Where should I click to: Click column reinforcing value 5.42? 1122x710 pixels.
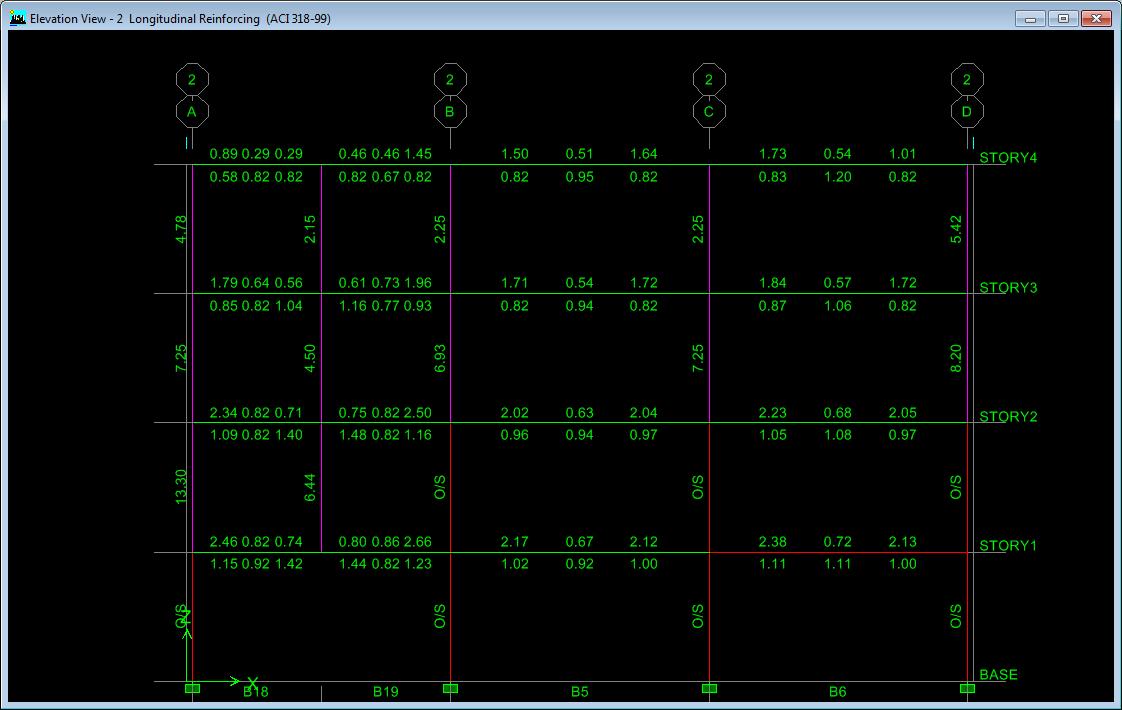(956, 229)
